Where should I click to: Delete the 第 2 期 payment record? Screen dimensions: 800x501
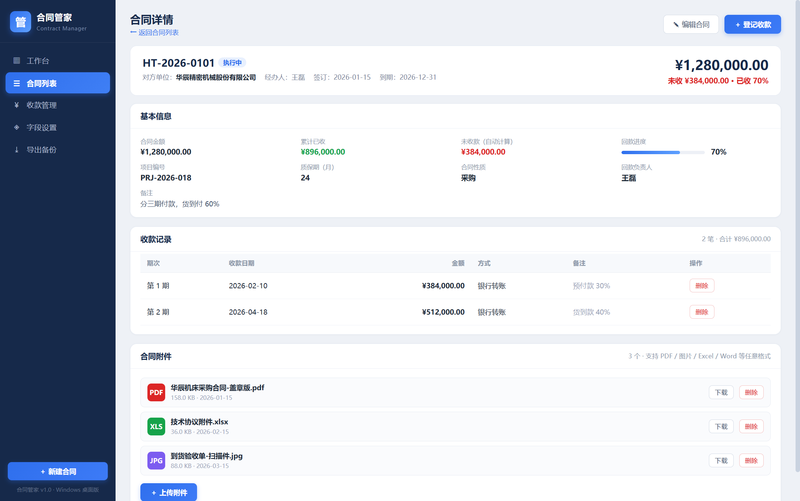click(x=702, y=312)
